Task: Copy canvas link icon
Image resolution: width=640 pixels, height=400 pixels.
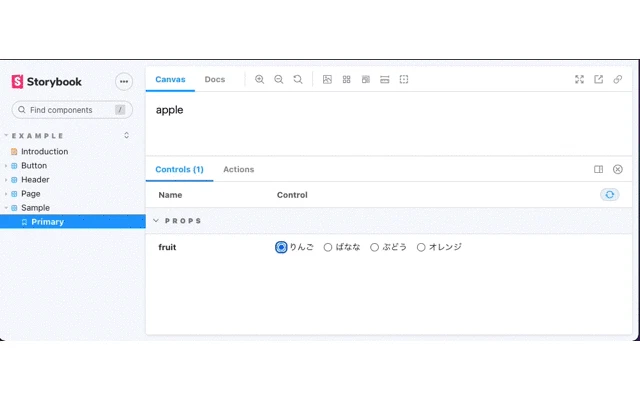Action: coord(618,80)
